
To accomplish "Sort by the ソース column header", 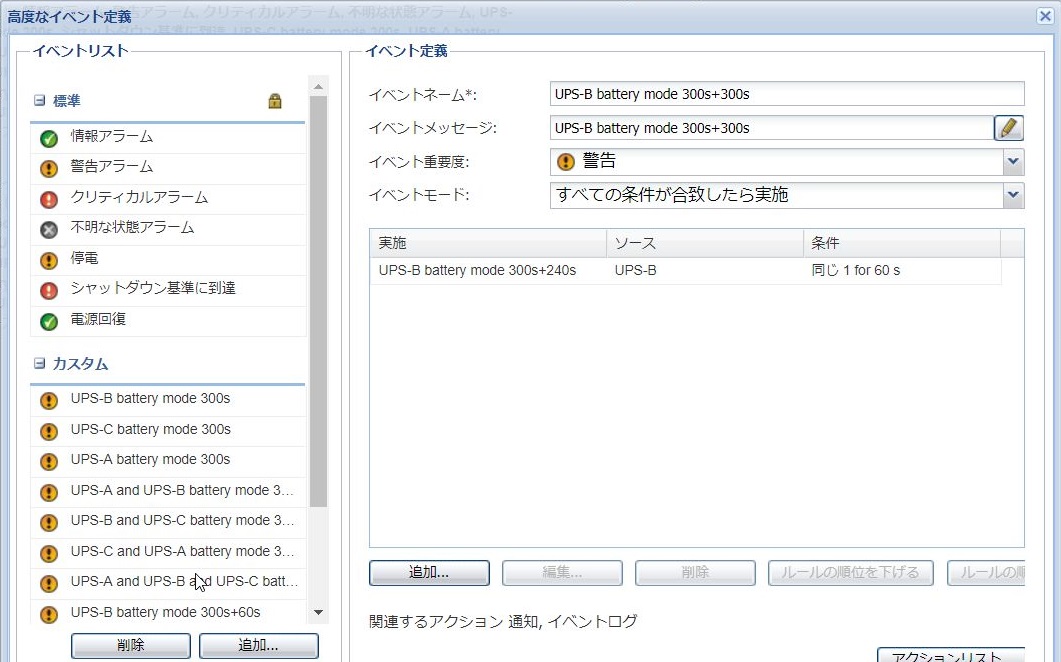I will point(704,243).
